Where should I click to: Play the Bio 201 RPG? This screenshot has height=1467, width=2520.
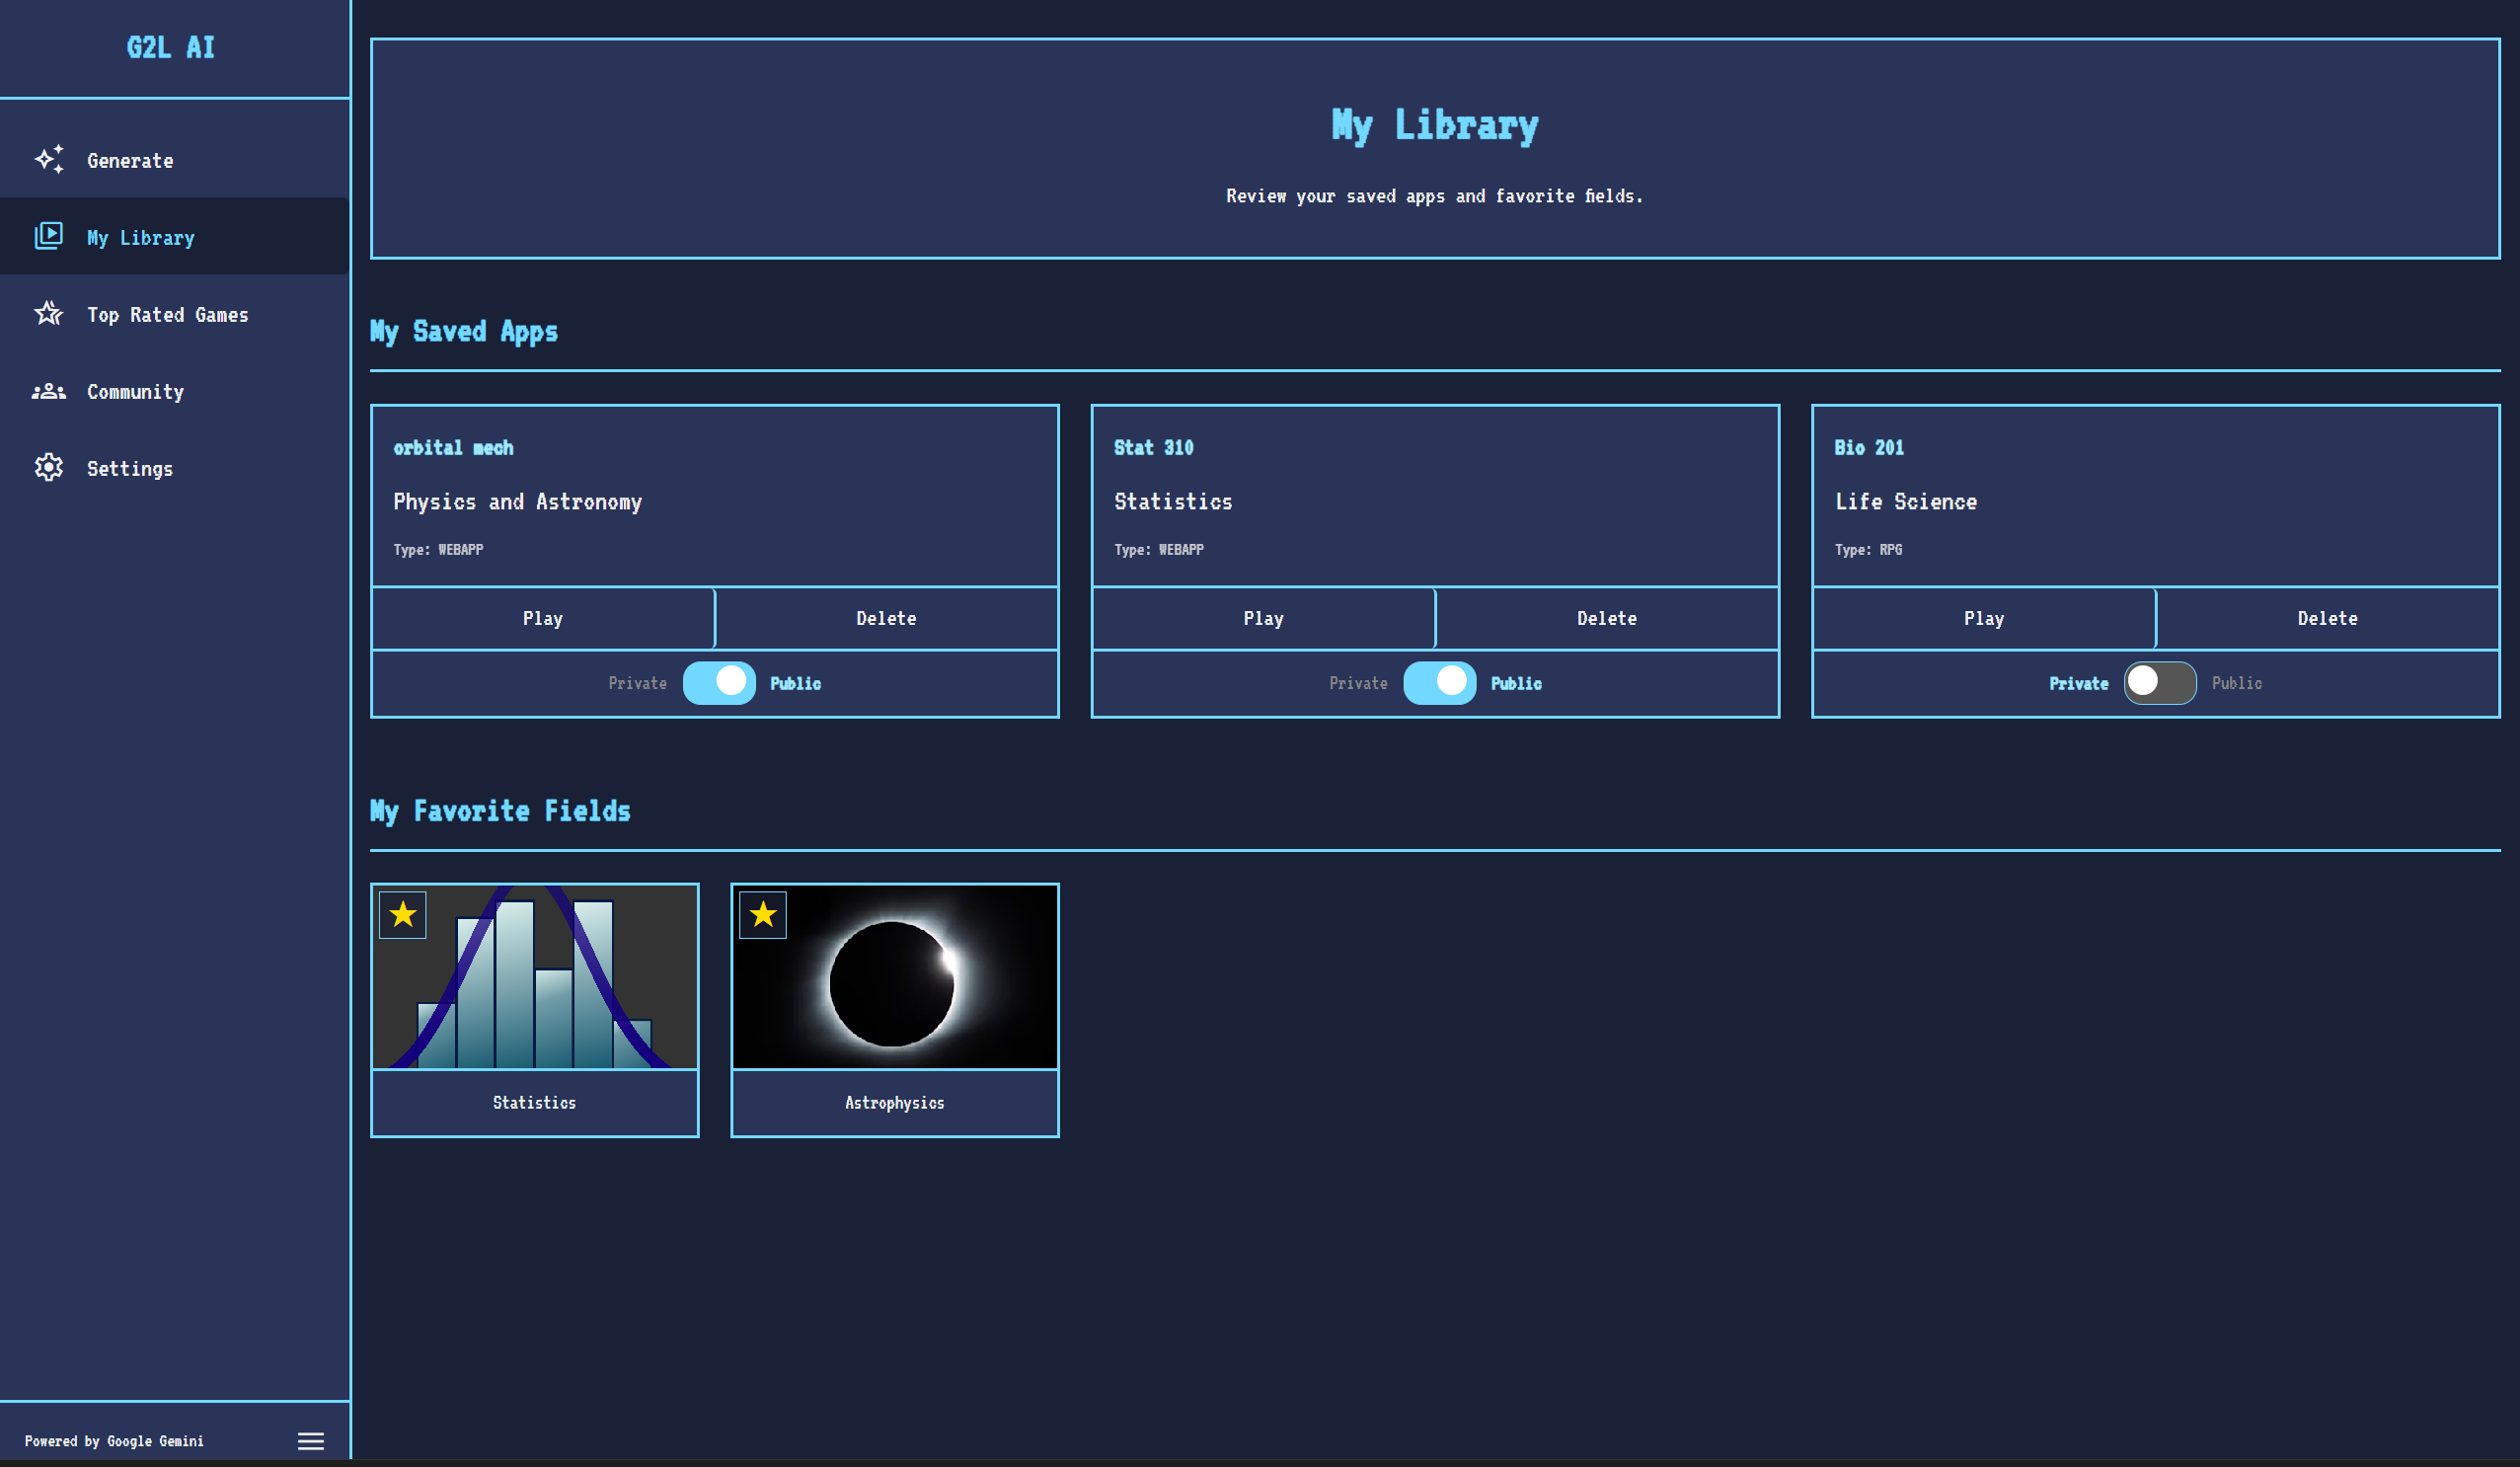[x=1983, y=618]
